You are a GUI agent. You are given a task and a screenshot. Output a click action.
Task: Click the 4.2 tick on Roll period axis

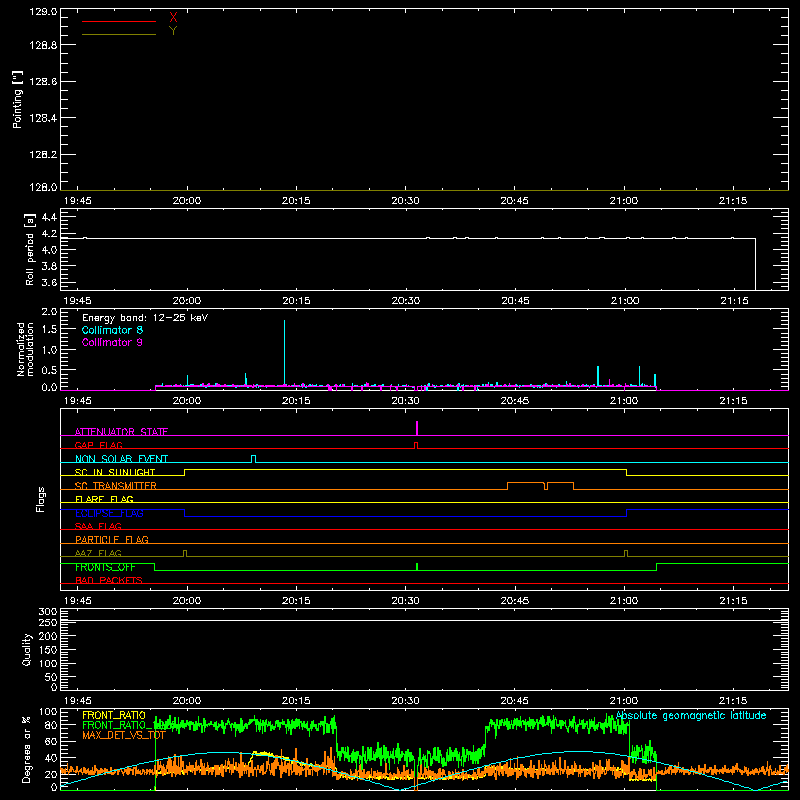(x=49, y=234)
